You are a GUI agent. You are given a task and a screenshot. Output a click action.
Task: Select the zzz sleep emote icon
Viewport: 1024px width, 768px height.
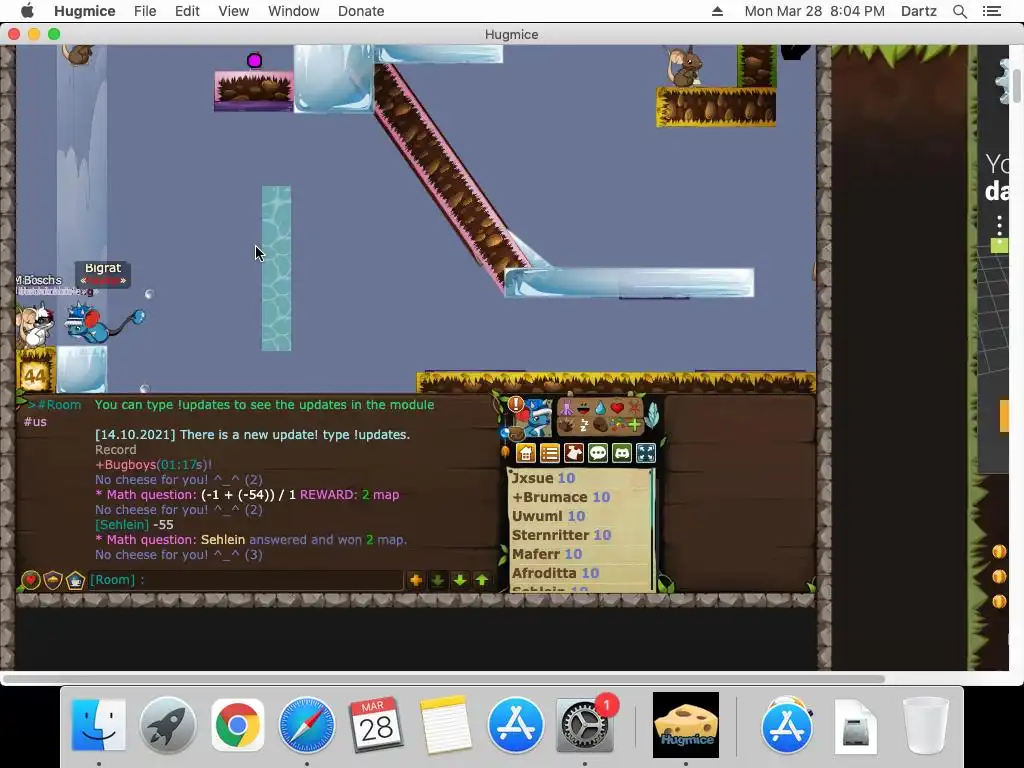pyautogui.click(x=584, y=425)
